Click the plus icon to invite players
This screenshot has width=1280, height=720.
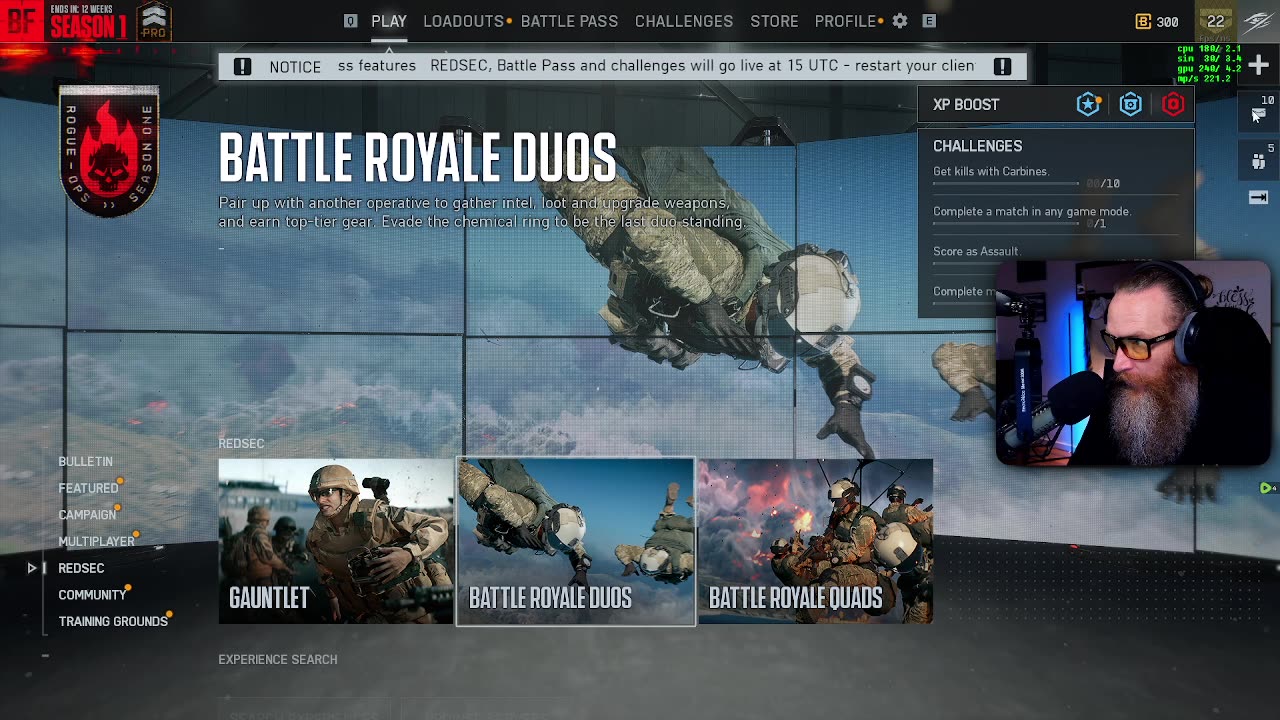click(1258, 66)
